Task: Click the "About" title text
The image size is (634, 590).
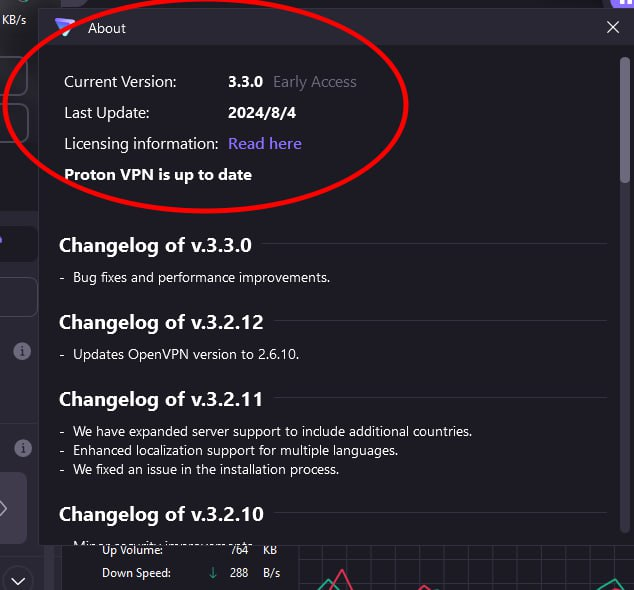Action: (x=107, y=28)
